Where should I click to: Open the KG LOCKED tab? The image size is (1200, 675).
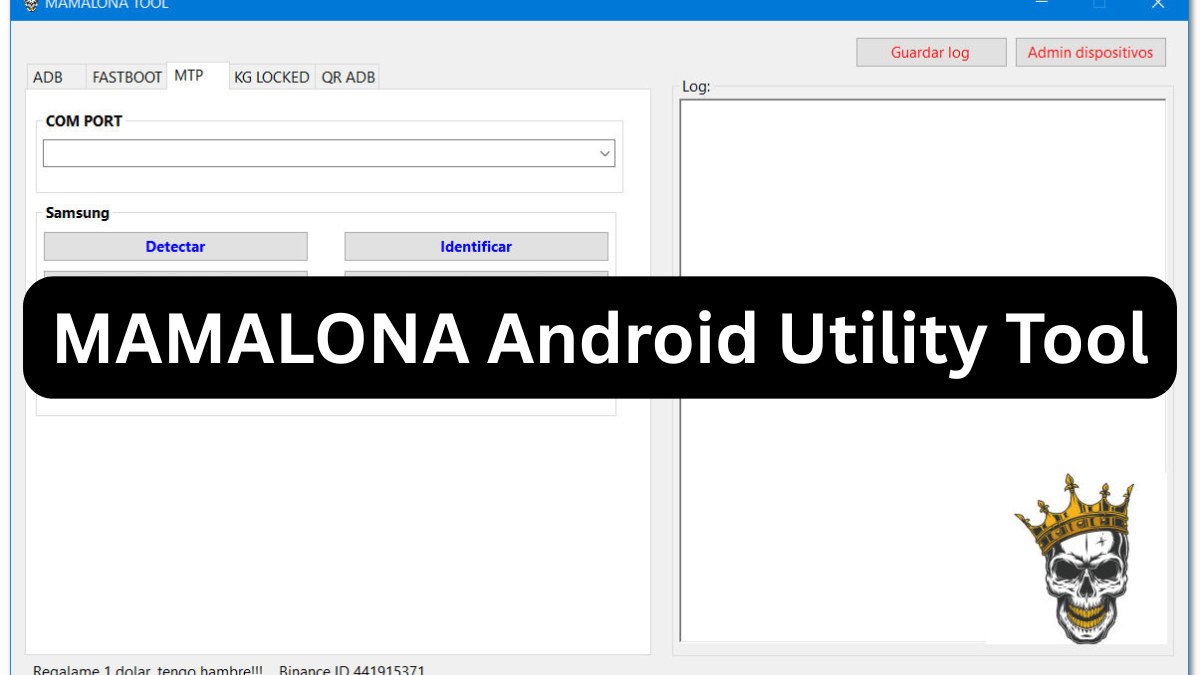272,77
